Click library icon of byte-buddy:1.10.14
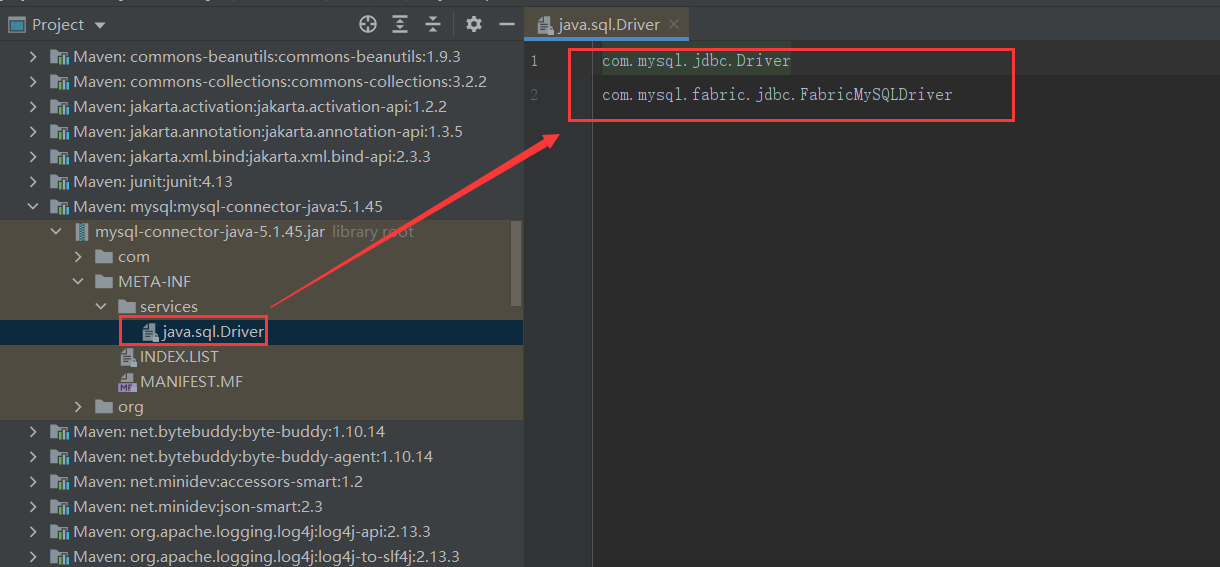Image resolution: width=1220 pixels, height=567 pixels. tap(59, 431)
